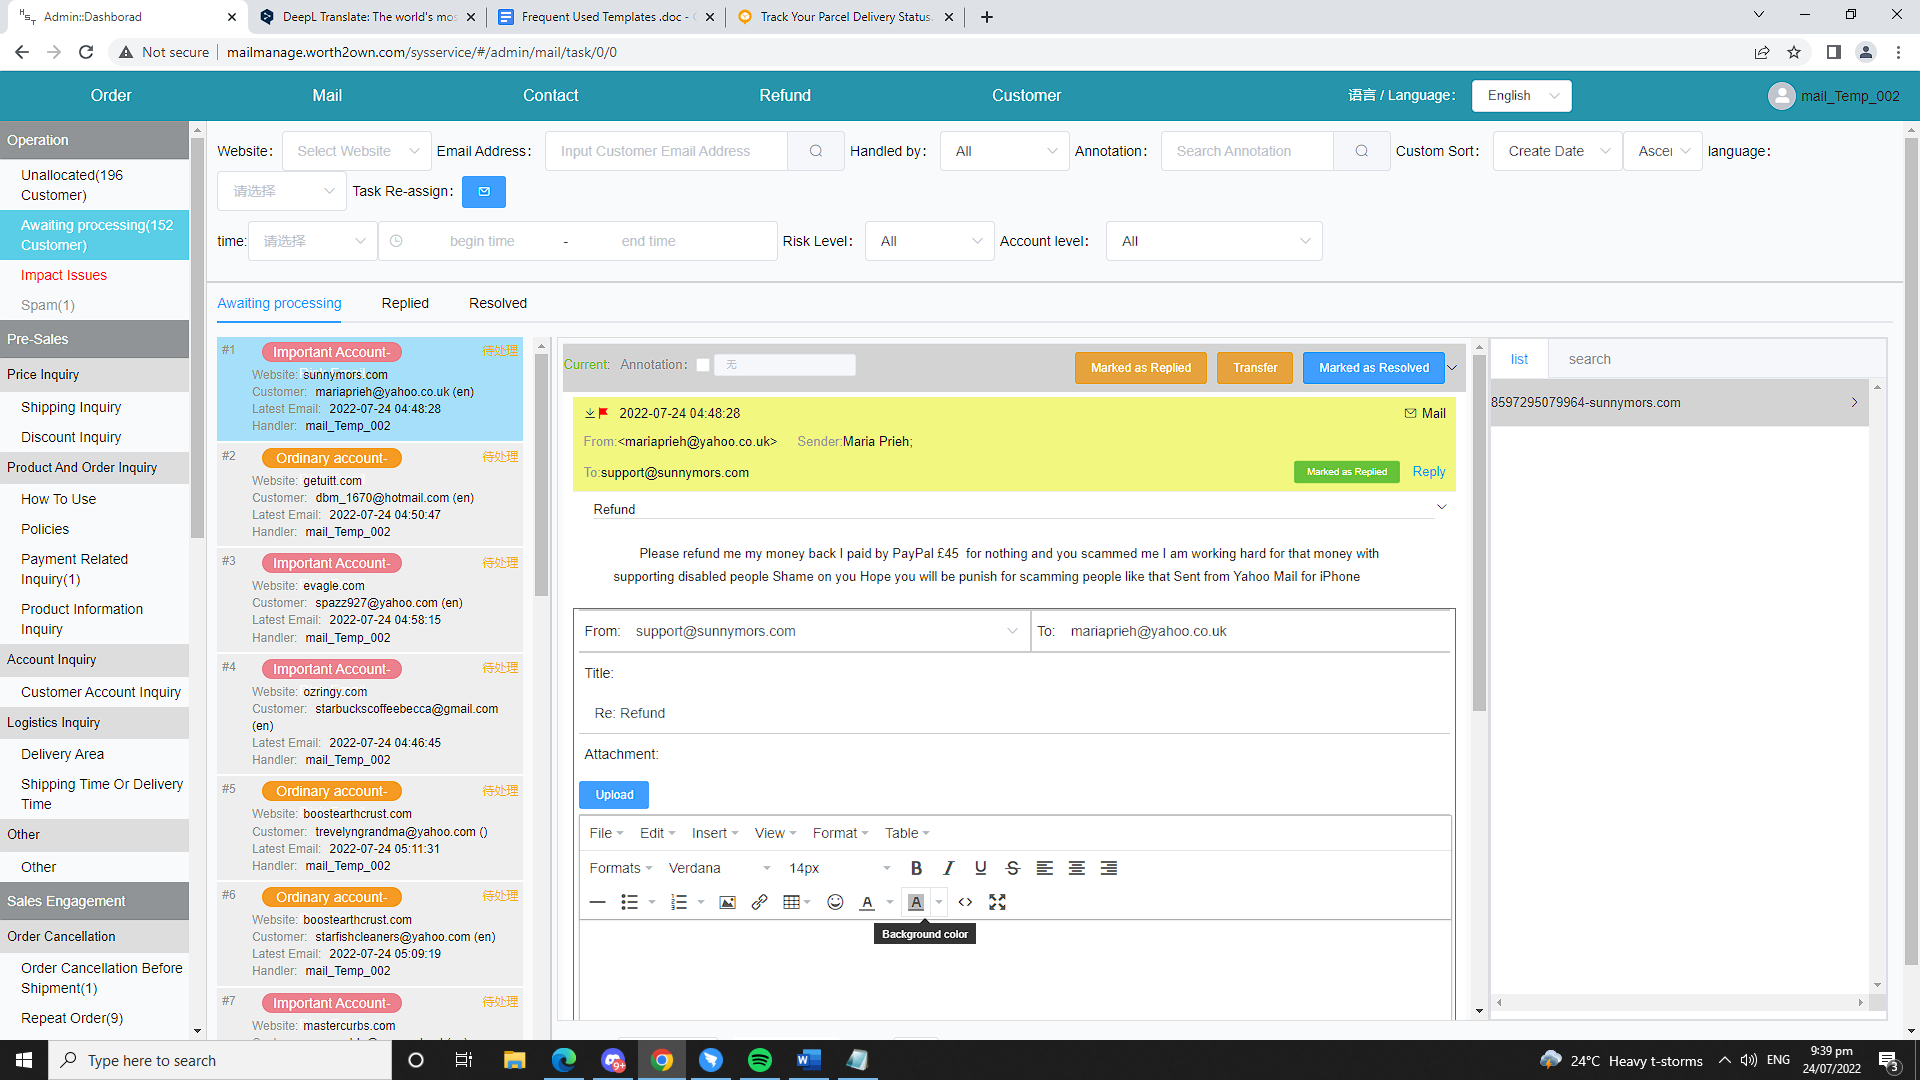This screenshot has height=1080, width=1920.
Task: Tick the Annotation checkbox
Action: click(x=703, y=365)
